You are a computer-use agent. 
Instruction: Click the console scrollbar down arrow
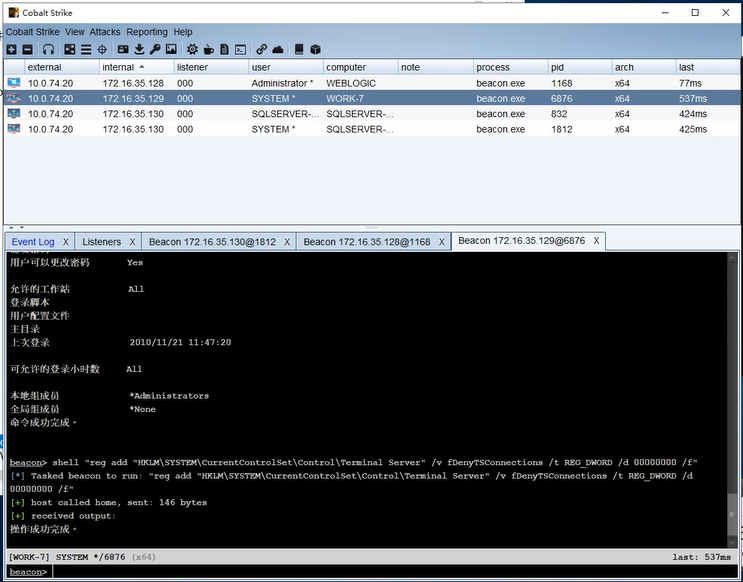click(732, 543)
